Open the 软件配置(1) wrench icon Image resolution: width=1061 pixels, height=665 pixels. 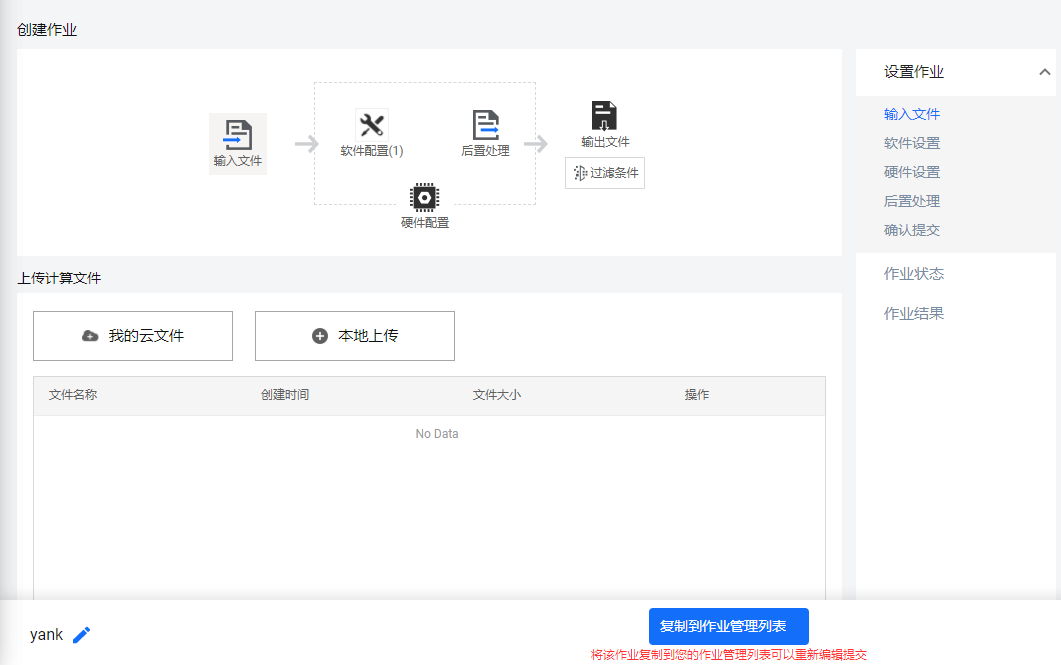[x=371, y=124]
